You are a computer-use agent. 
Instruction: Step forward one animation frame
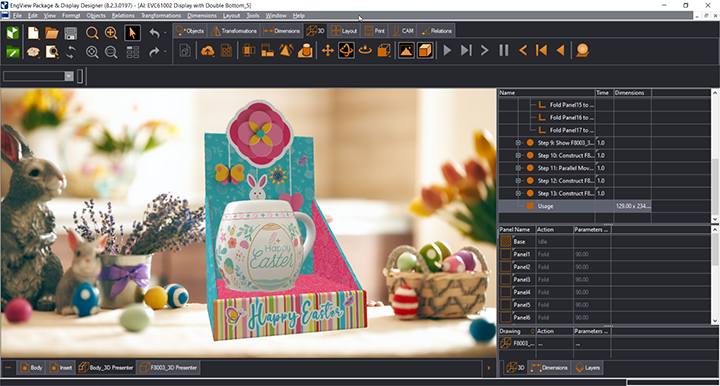[484, 50]
